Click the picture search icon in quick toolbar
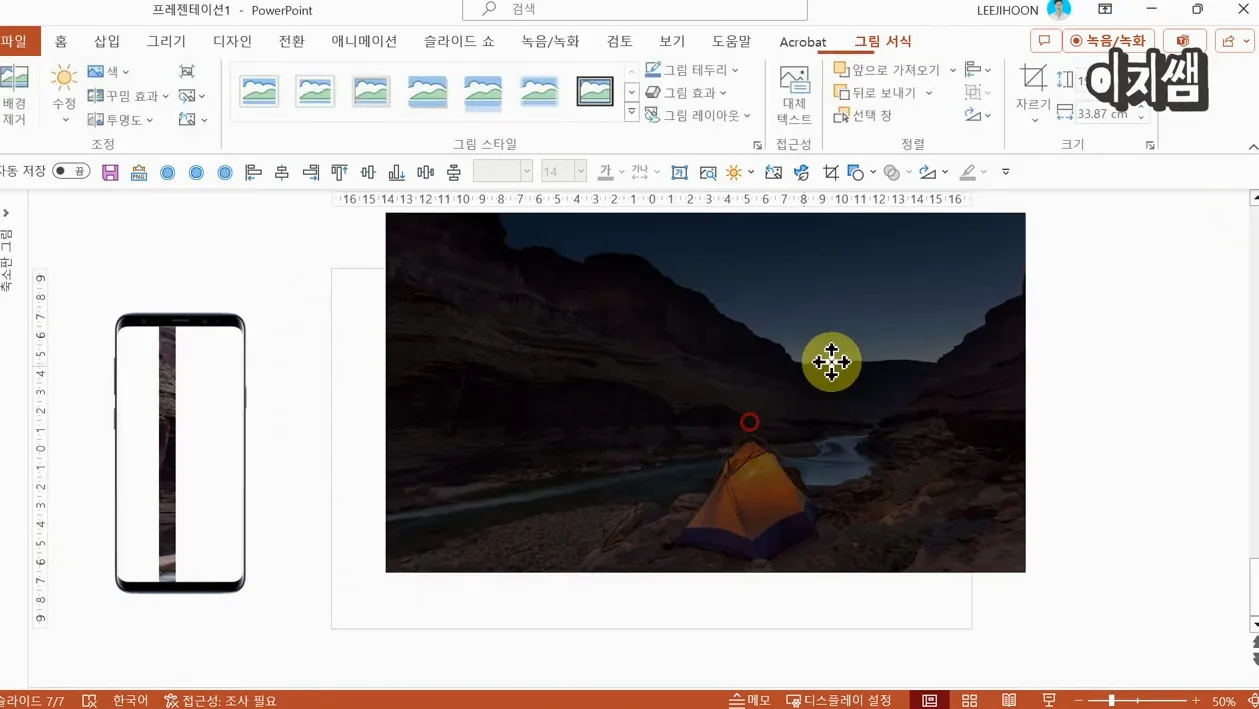Screen dimensions: 1259x709 point(708,172)
